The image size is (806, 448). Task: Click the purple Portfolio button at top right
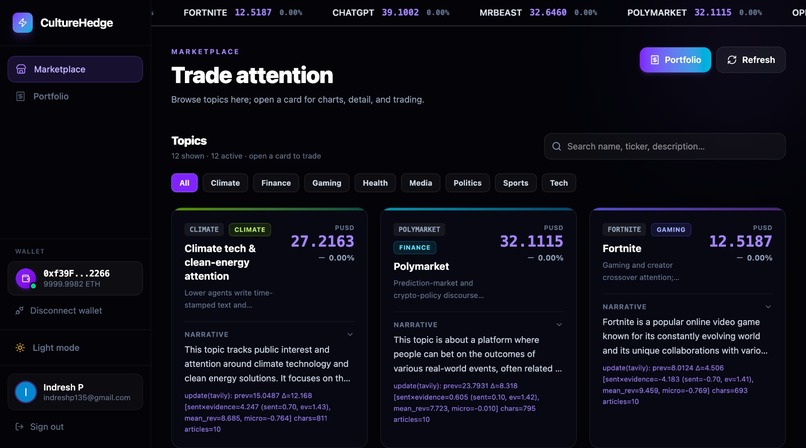[675, 60]
